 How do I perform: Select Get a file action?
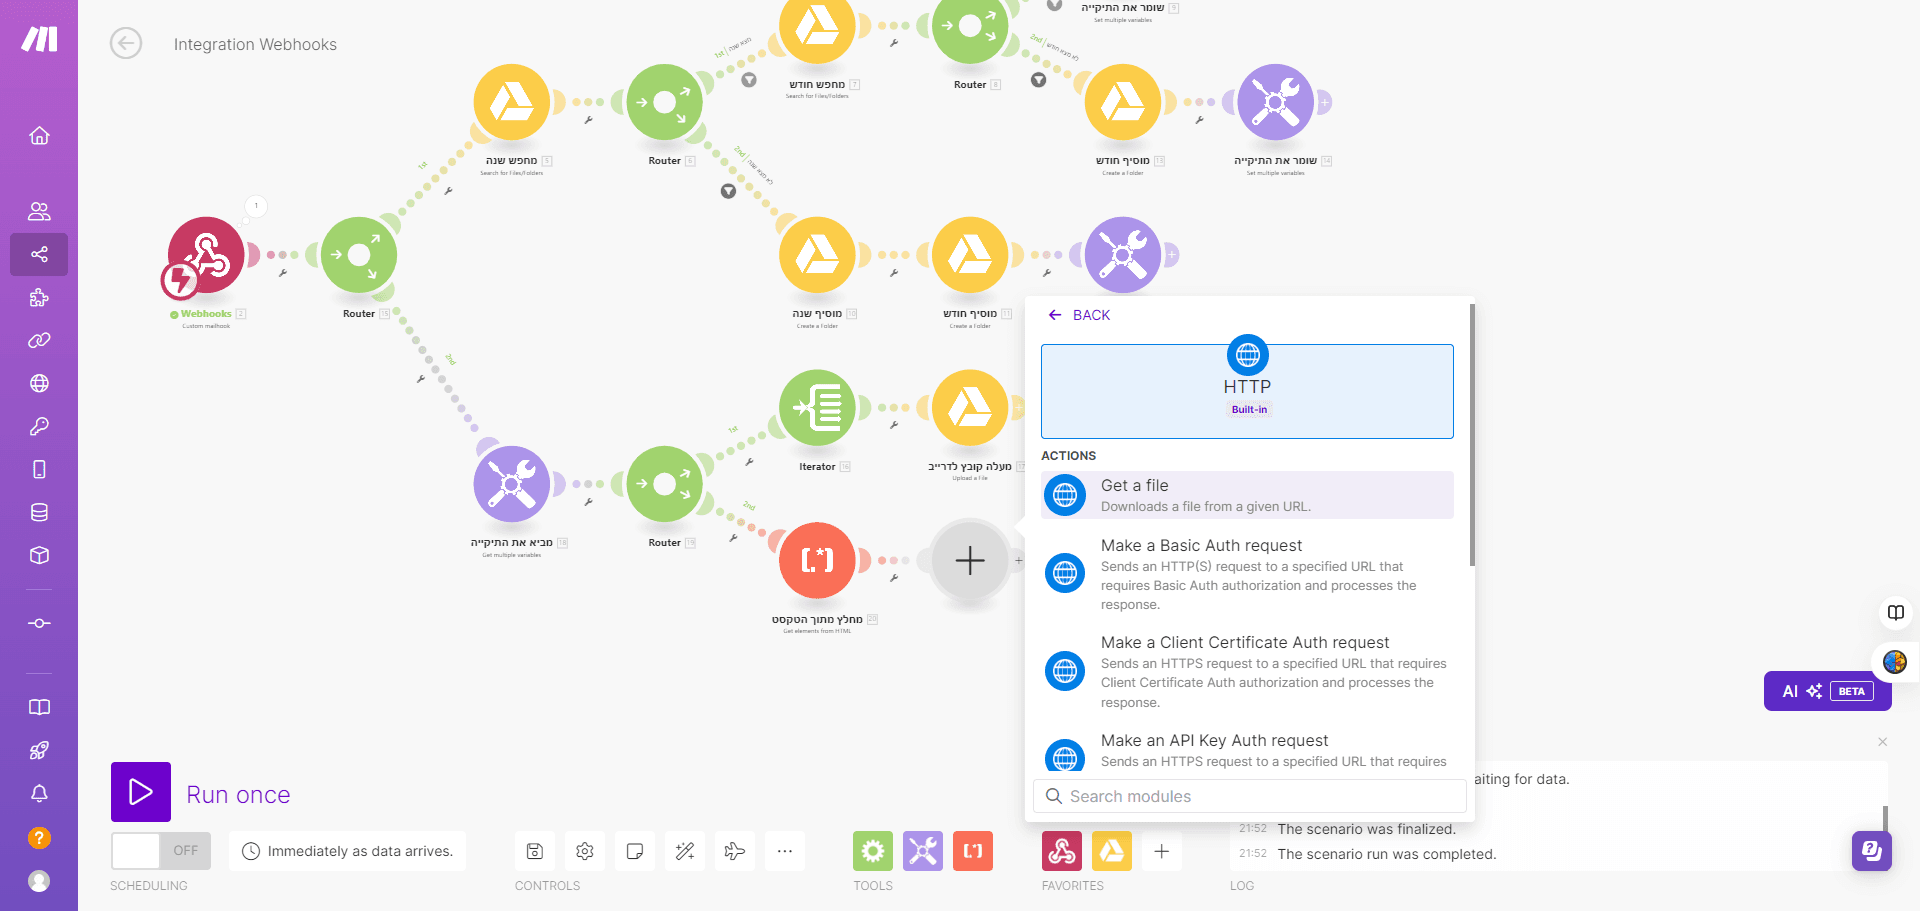[1247, 495]
